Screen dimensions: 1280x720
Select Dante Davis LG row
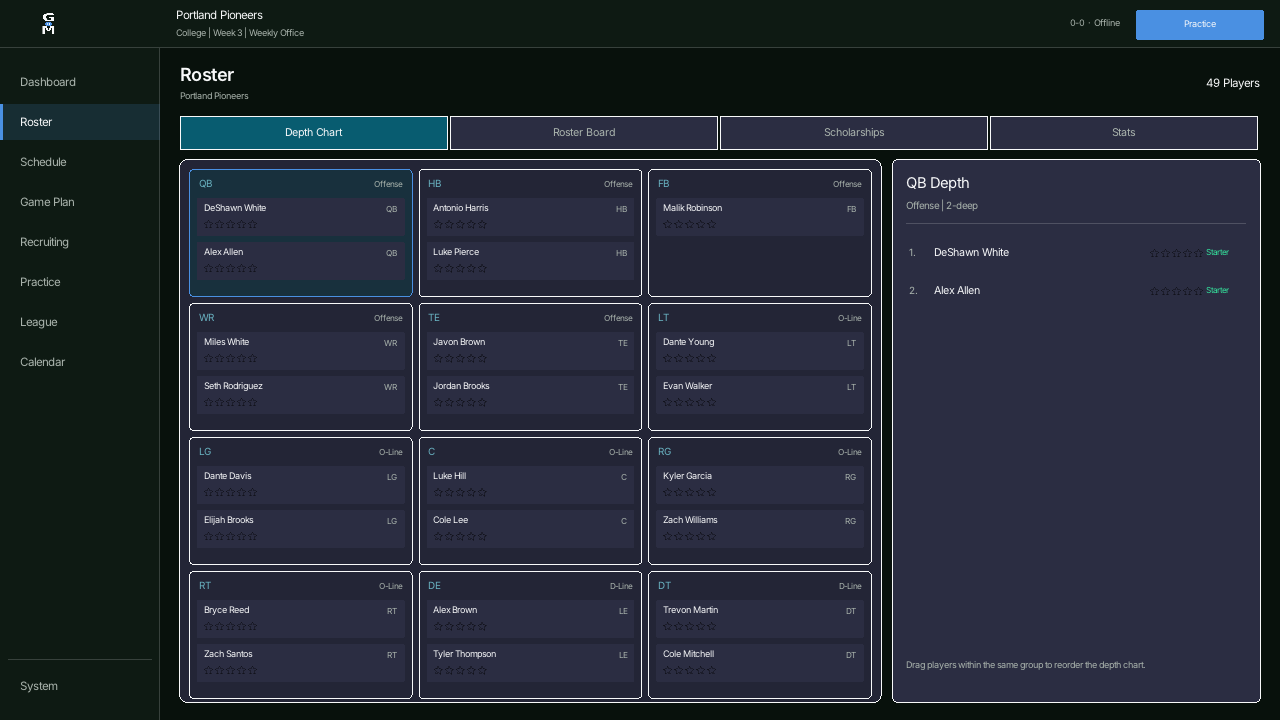pyautogui.click(x=301, y=485)
